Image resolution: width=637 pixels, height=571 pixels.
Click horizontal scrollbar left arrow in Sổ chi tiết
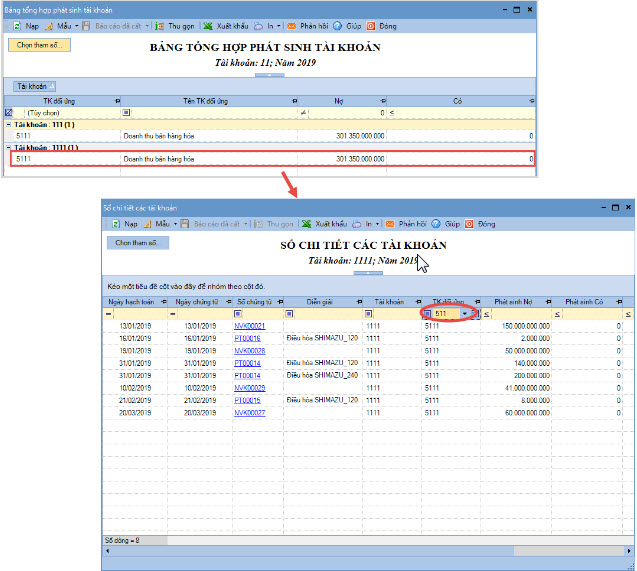click(x=108, y=551)
